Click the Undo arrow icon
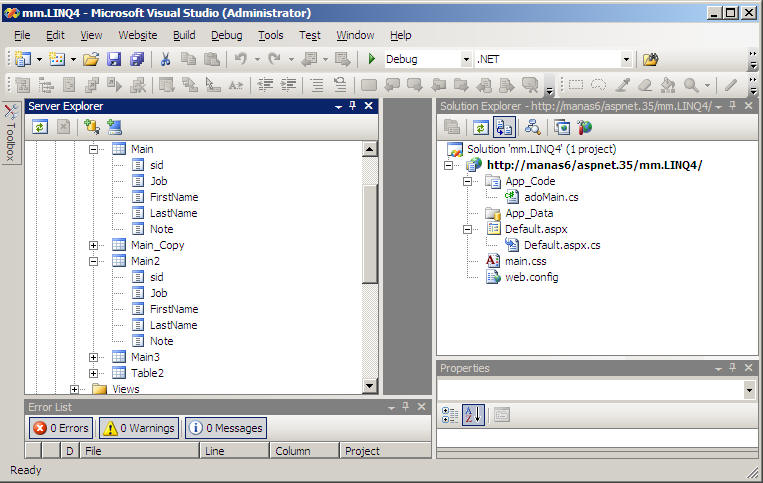763x483 pixels. coord(240,59)
